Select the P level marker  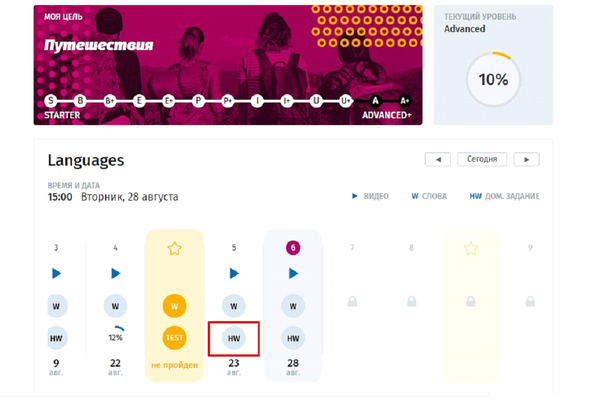click(x=199, y=101)
